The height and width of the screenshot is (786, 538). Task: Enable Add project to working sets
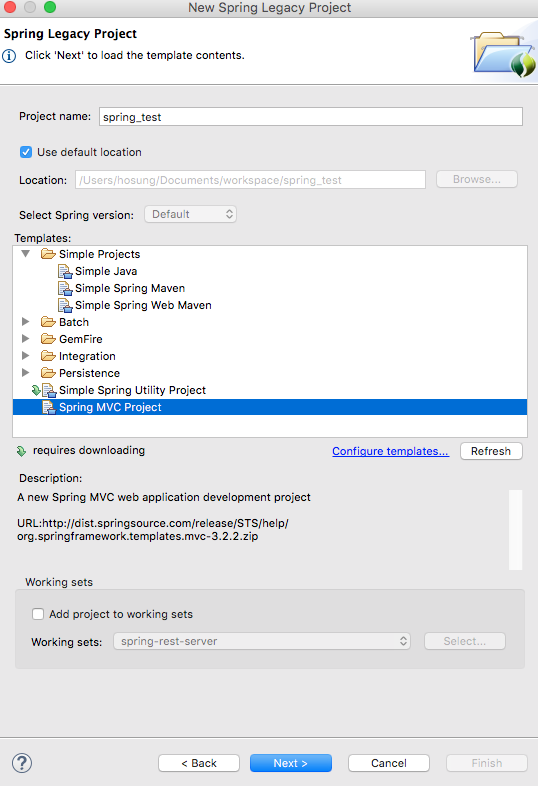coord(38,614)
